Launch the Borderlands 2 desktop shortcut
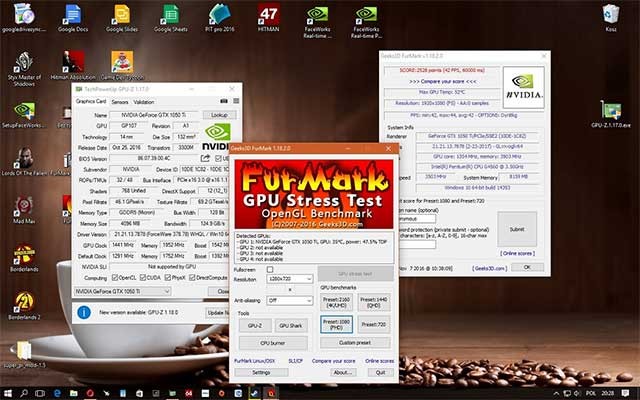 pyautogui.click(x=24, y=306)
